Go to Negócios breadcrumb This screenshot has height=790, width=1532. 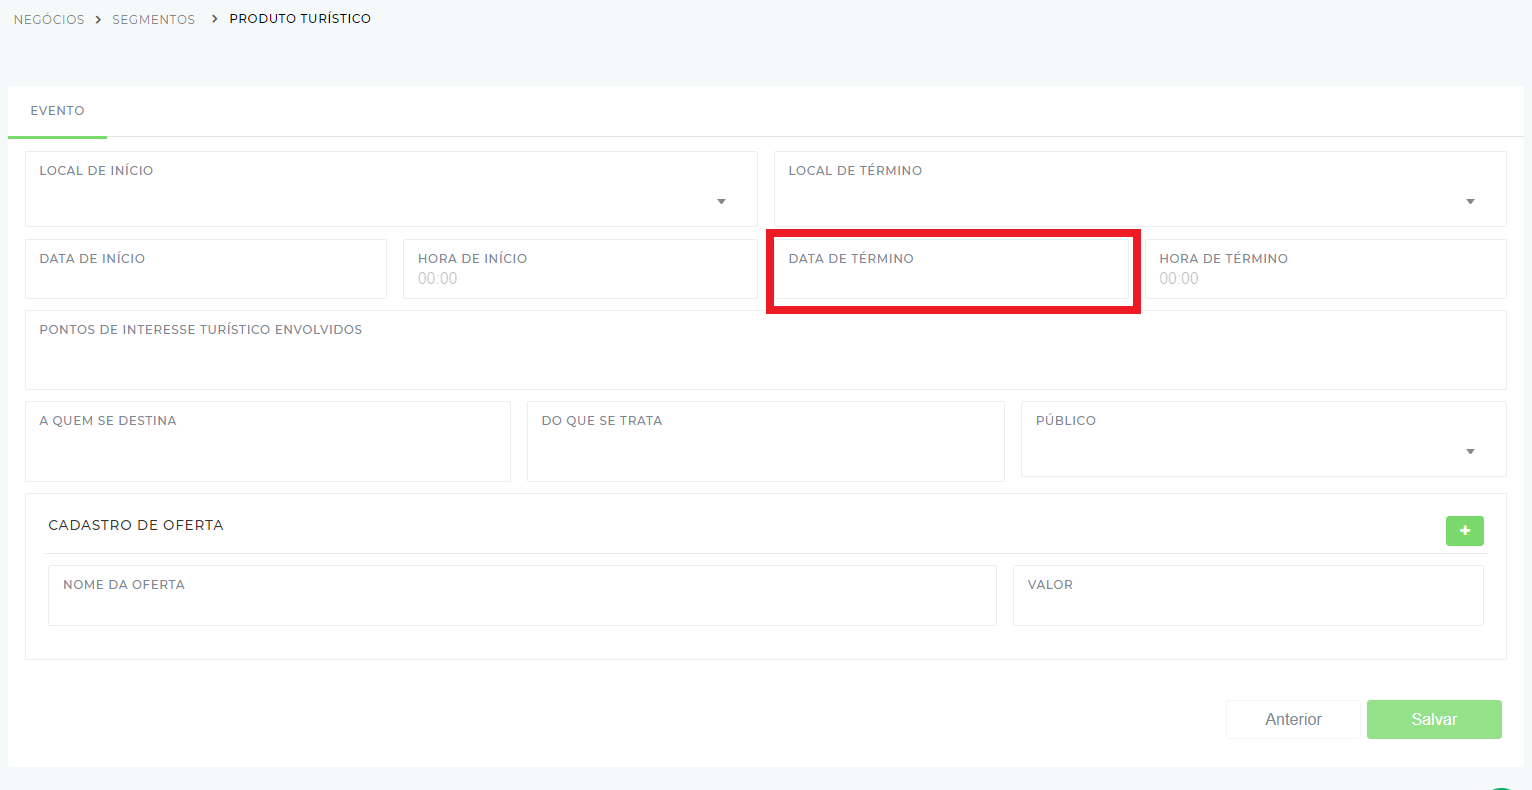pyautogui.click(x=49, y=20)
